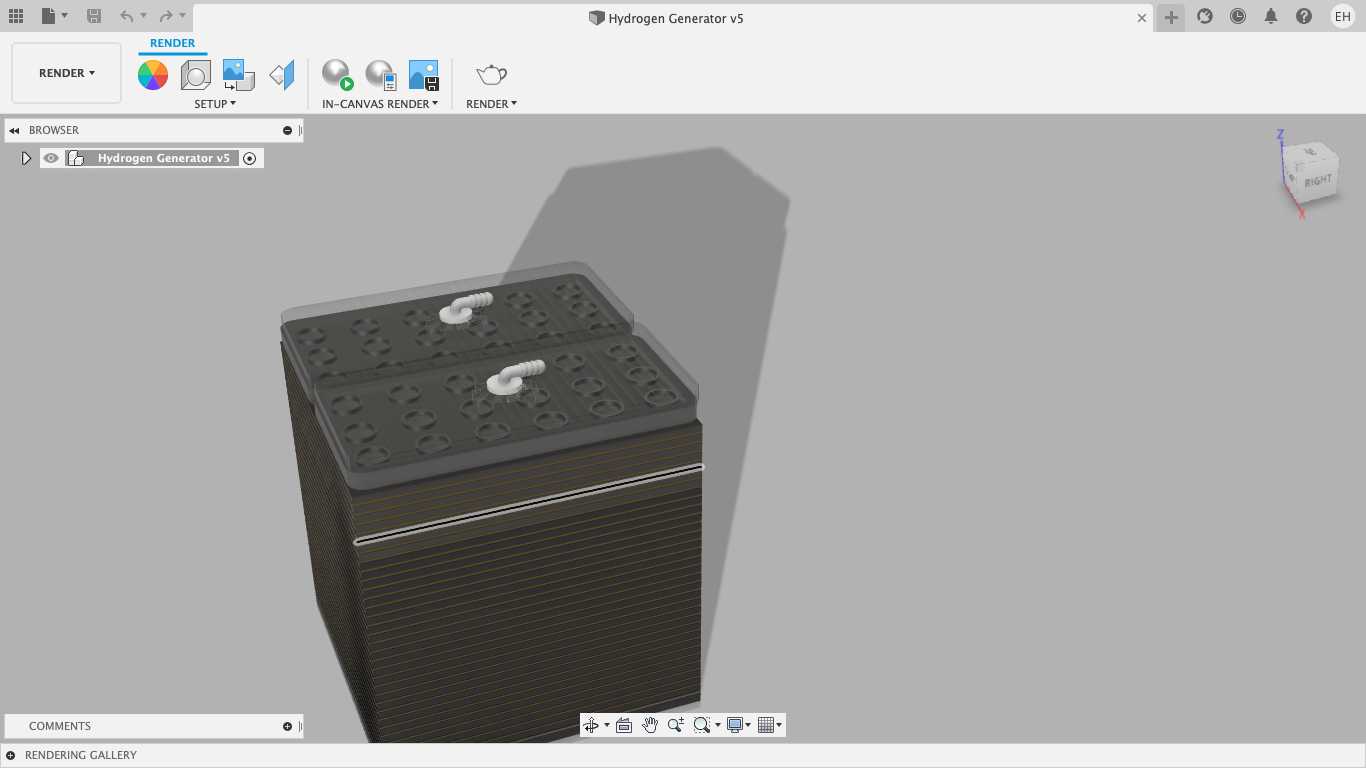This screenshot has height=768, width=1366.
Task: Open the notifications bell
Action: [1271, 16]
